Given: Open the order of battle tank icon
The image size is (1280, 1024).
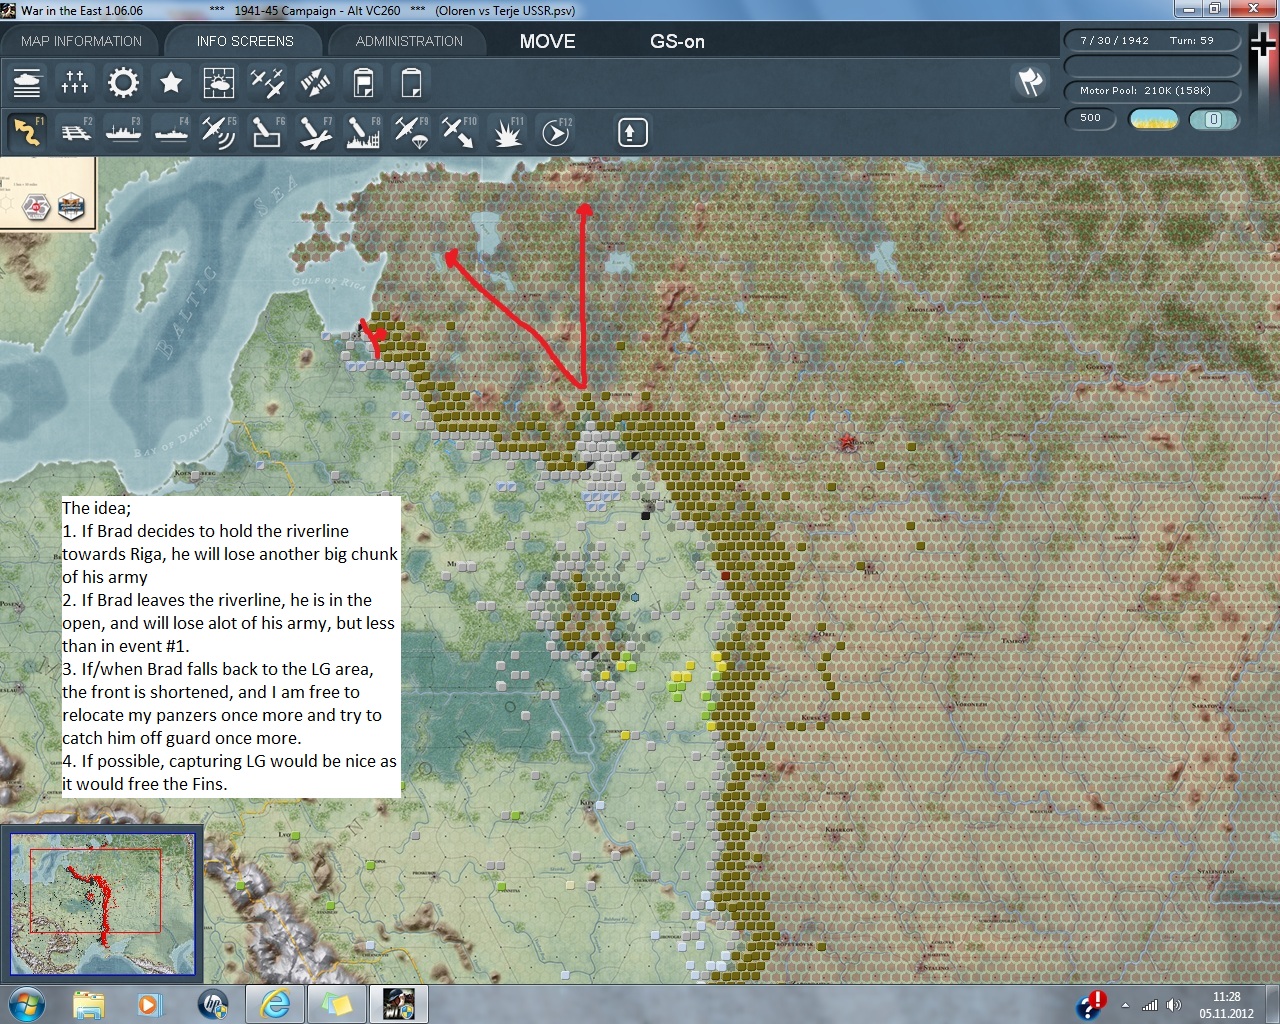Looking at the screenshot, I should [x=27, y=82].
